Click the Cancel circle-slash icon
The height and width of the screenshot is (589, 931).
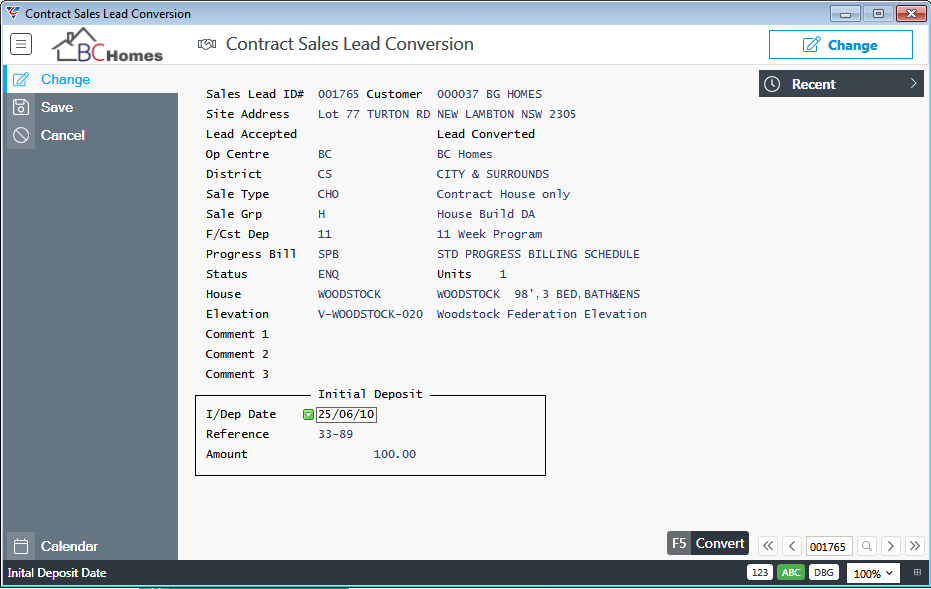pos(21,135)
